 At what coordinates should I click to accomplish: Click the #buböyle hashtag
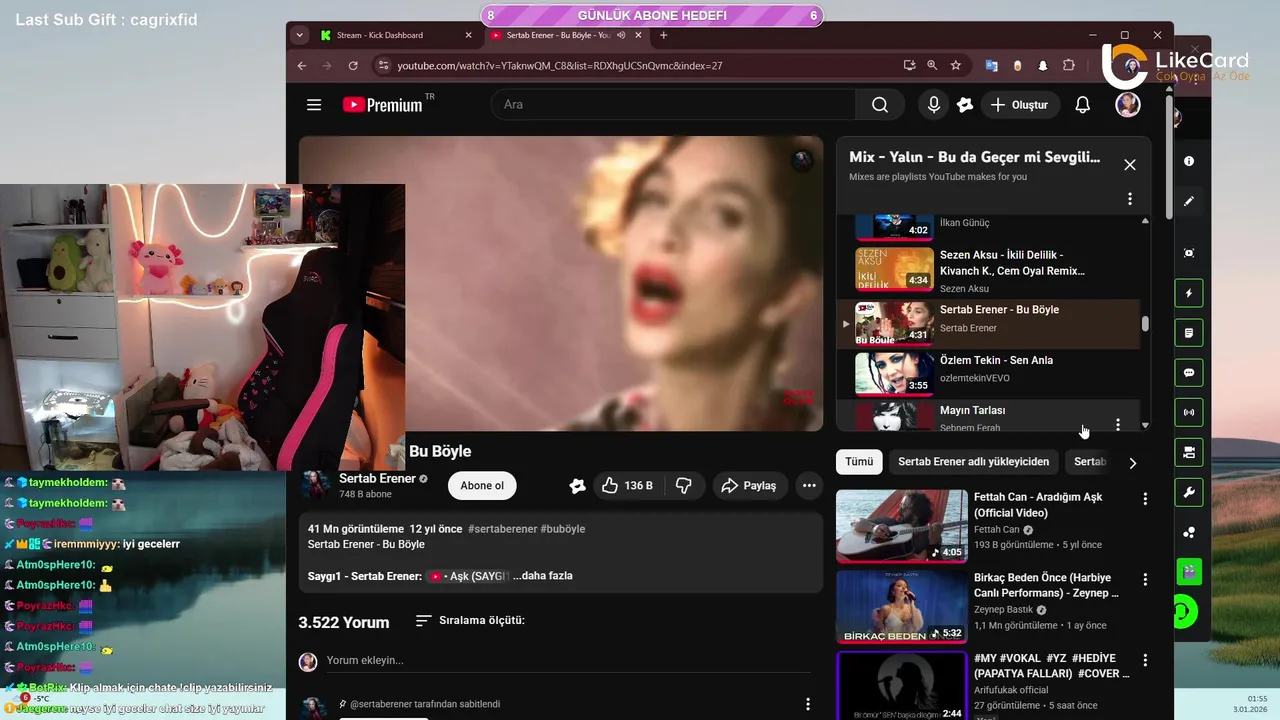[563, 529]
